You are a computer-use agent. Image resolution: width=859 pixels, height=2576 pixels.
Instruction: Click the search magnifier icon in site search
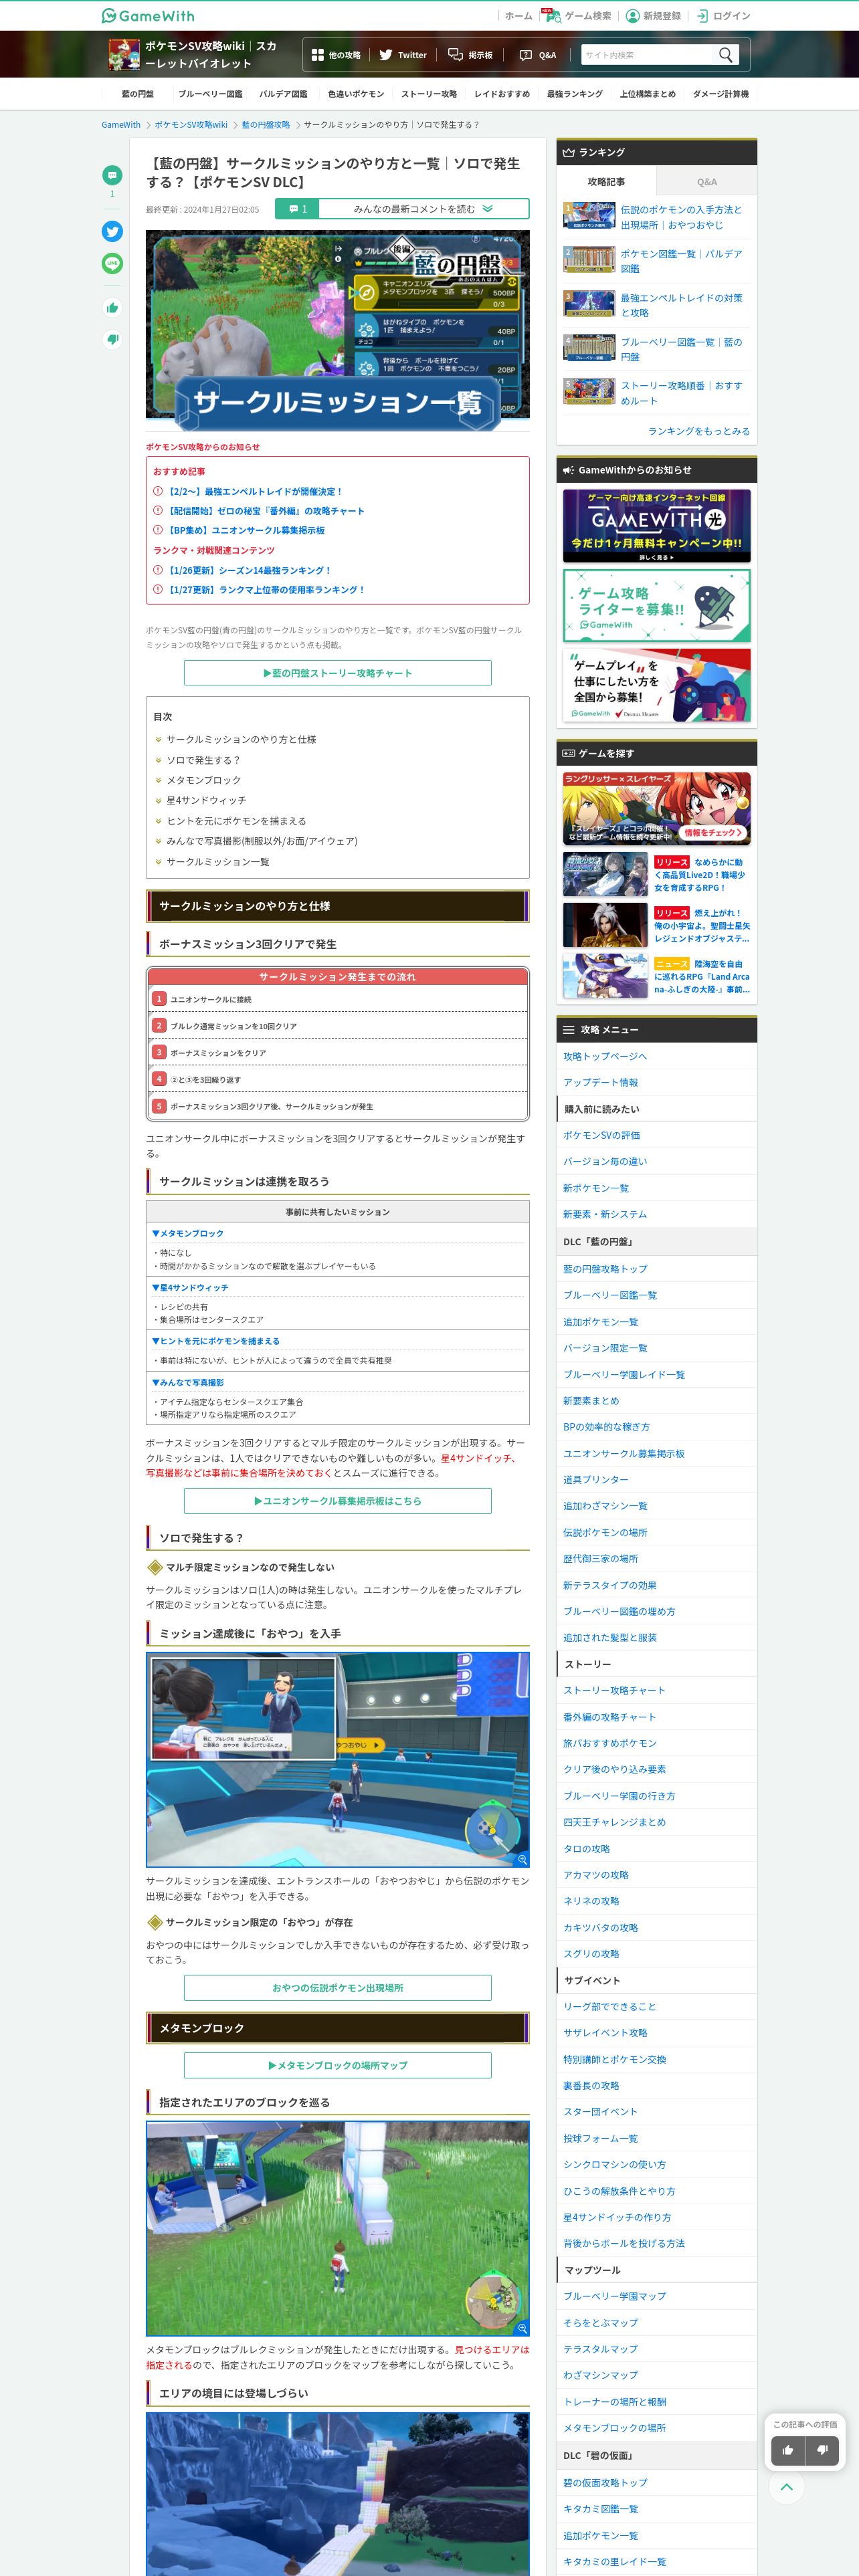(x=725, y=55)
